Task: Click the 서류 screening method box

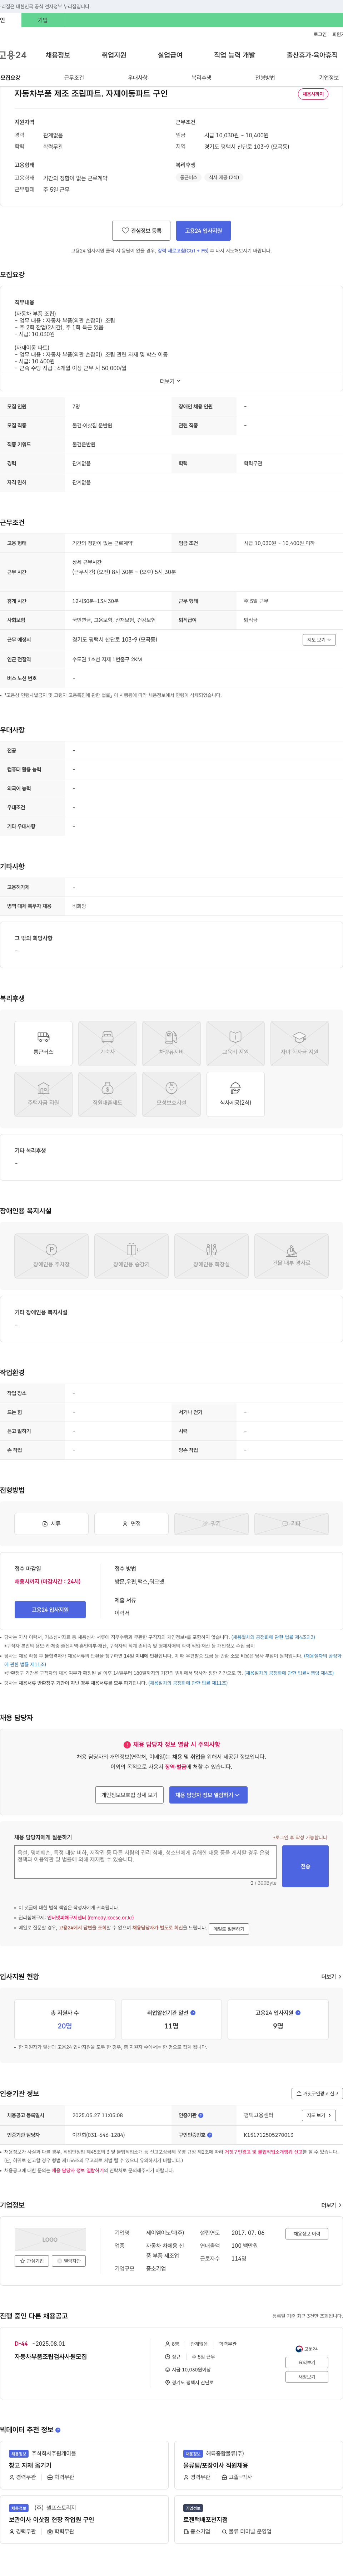Action: pyautogui.click(x=51, y=1524)
